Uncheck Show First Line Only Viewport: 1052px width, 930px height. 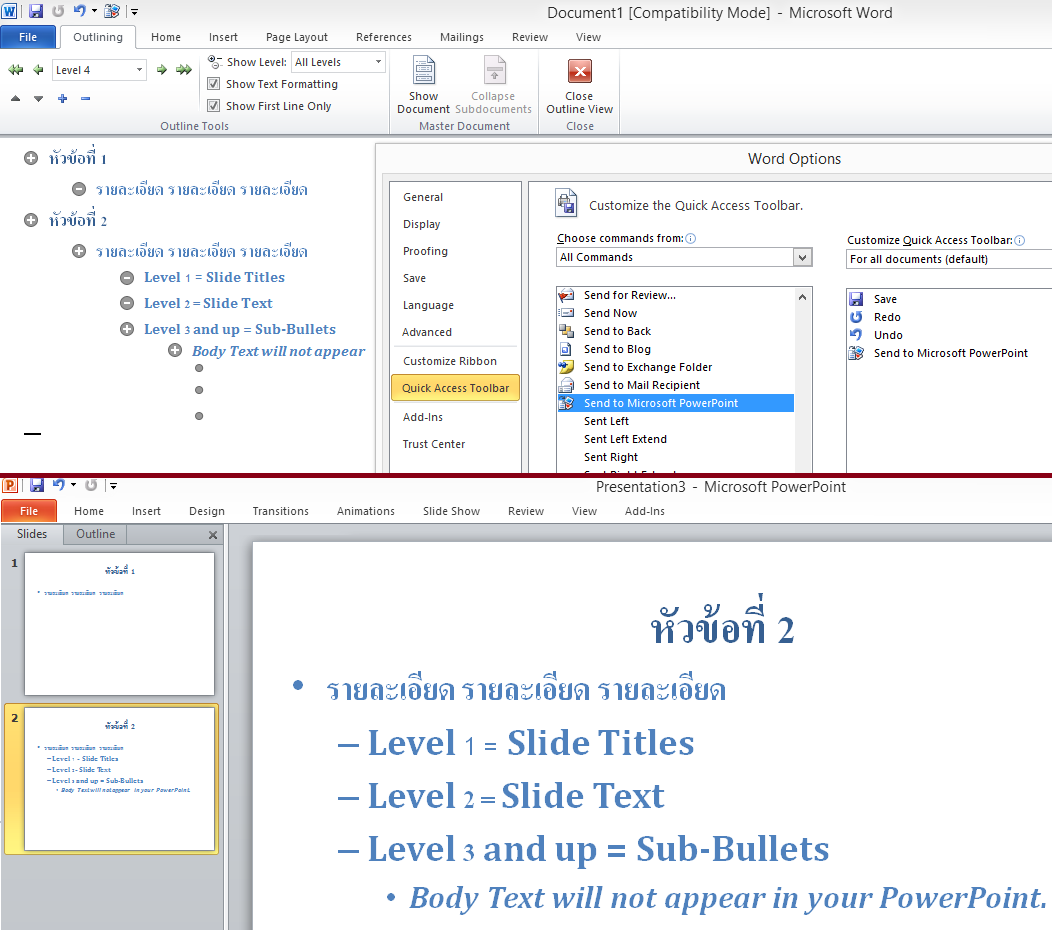[213, 106]
